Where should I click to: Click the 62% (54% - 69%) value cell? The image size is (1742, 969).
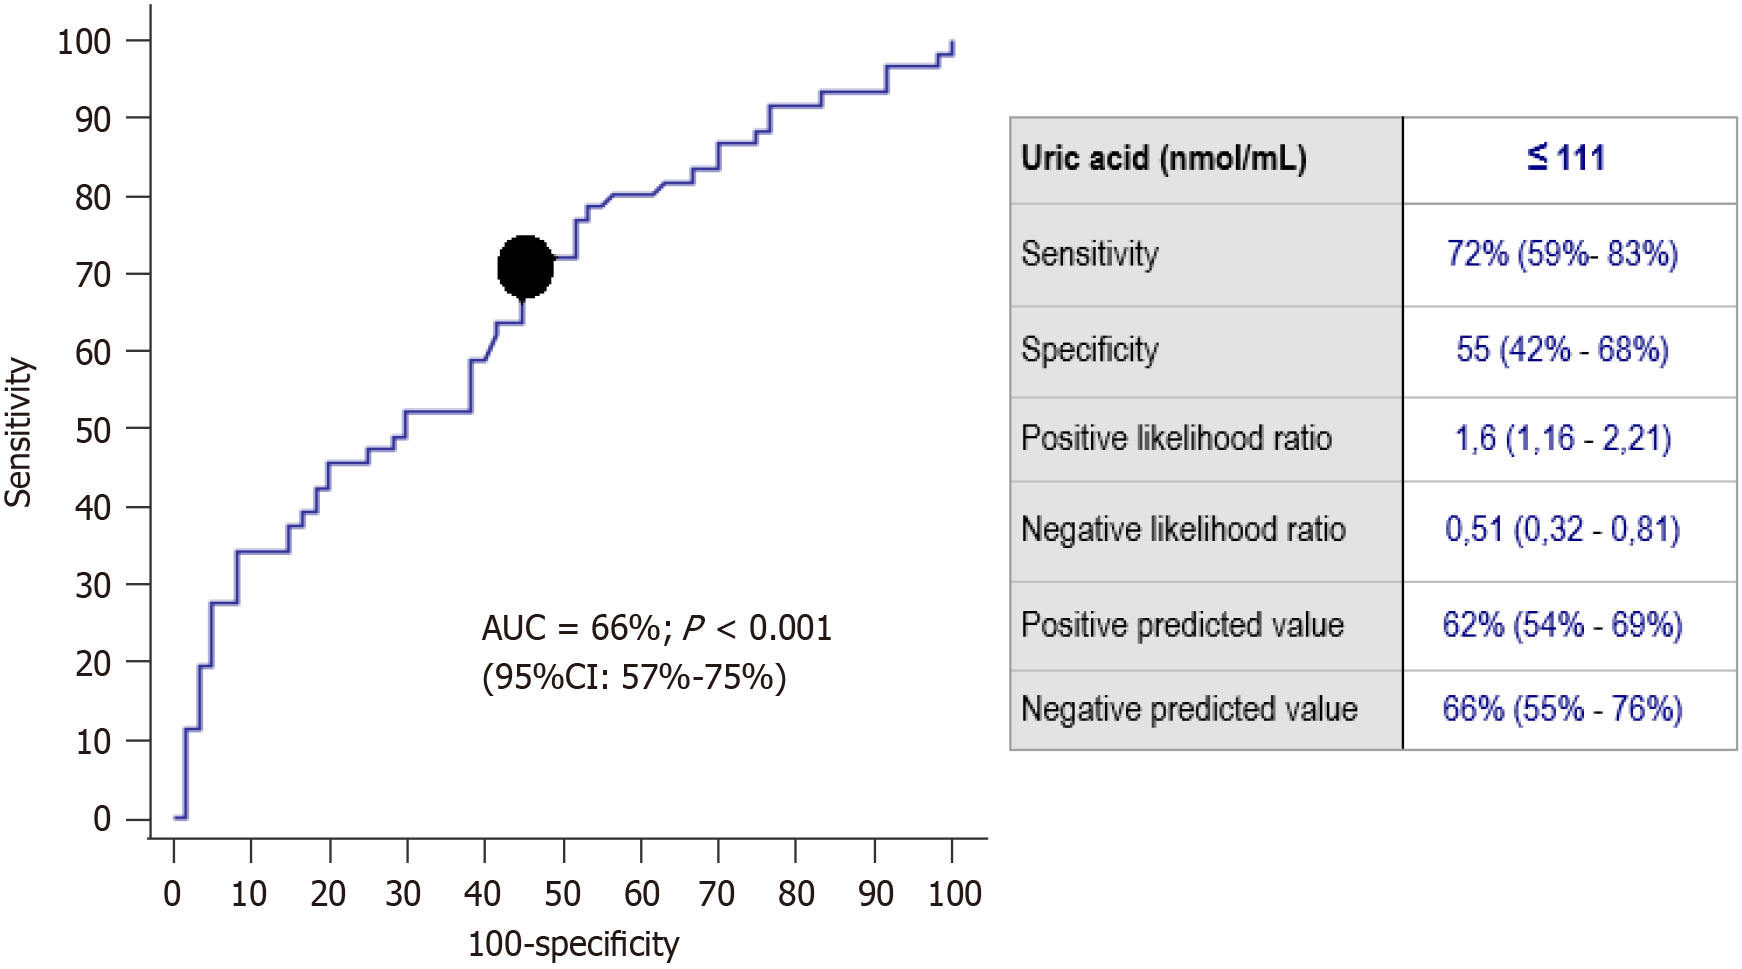pos(1562,625)
